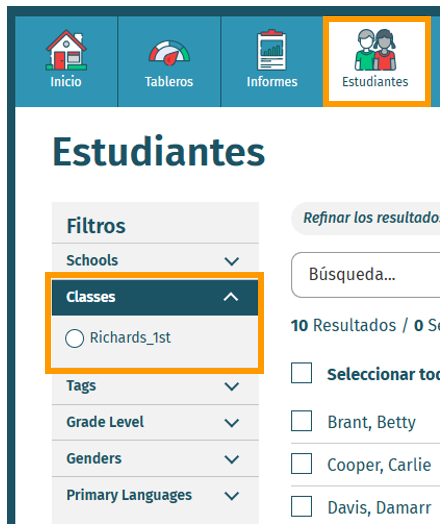Screen dimensions: 442x531
Task: Tick the checkbox for Cooper, Carlie
Action: pos(301,464)
